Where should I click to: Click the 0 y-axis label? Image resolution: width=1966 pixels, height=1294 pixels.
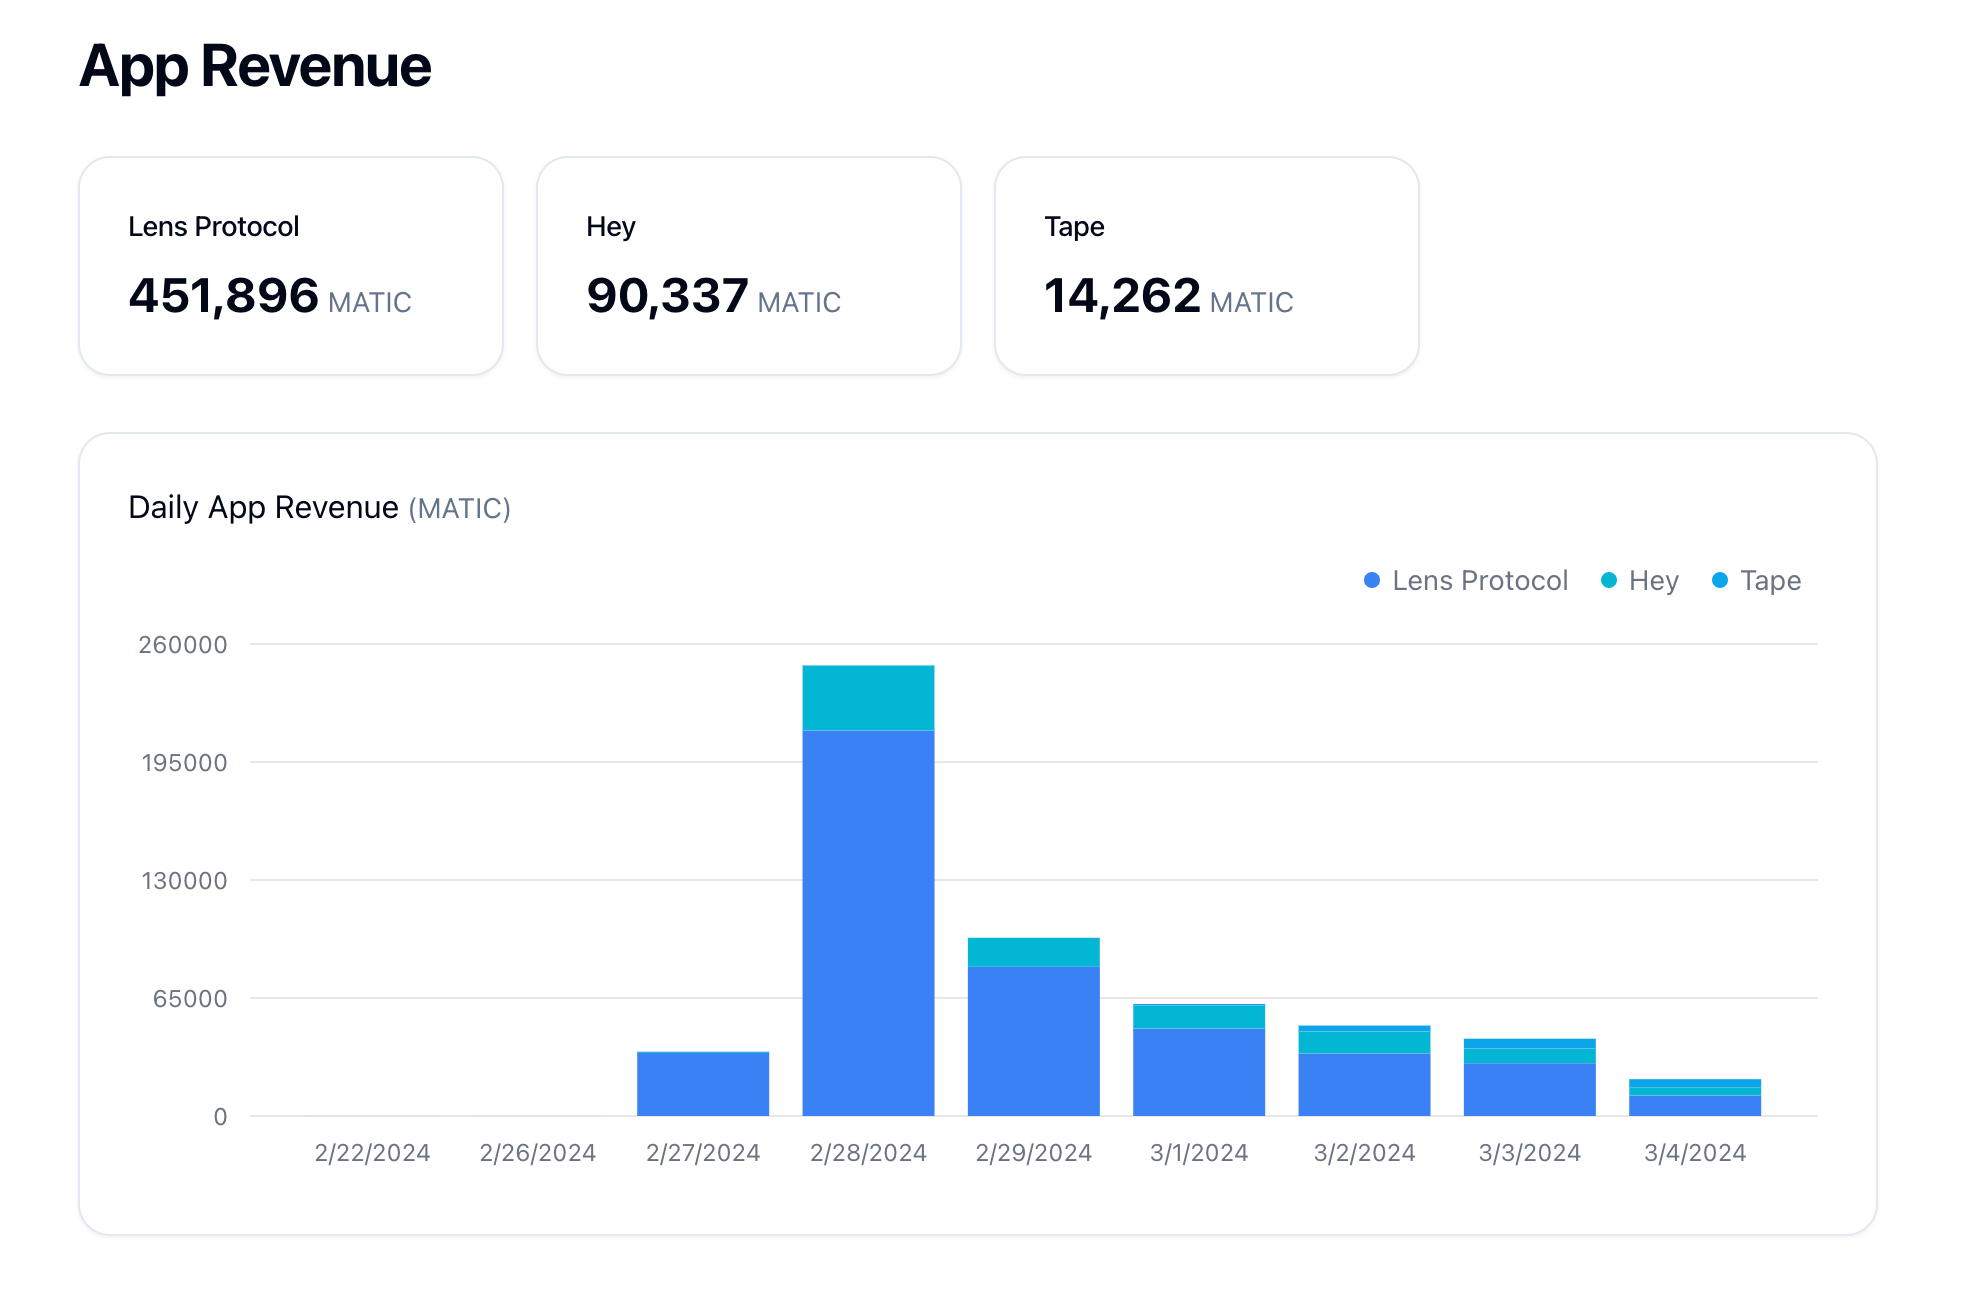[220, 1117]
